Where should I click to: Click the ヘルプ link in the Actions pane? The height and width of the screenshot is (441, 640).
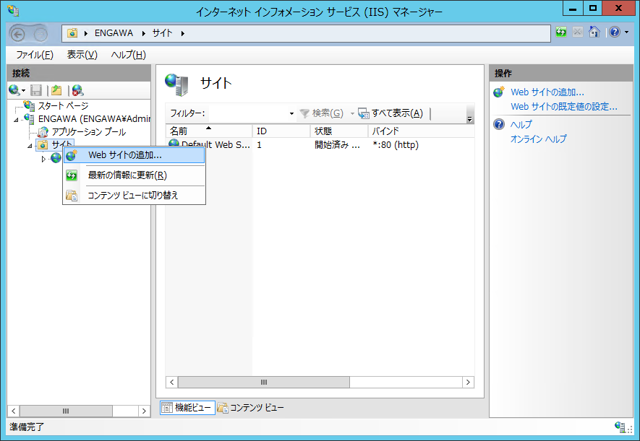point(521,125)
